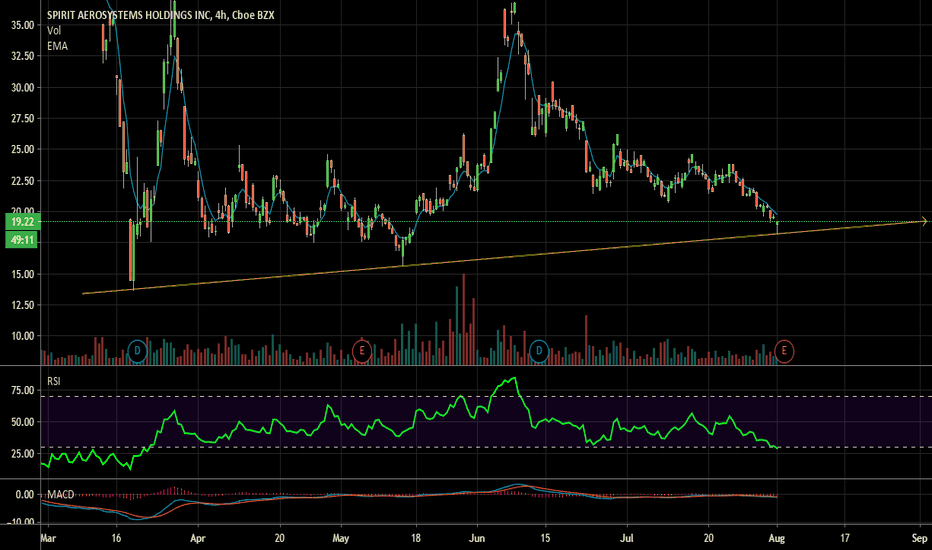Image resolution: width=932 pixels, height=550 pixels.
Task: Click the 18 date label after May
Action: [x=415, y=538]
